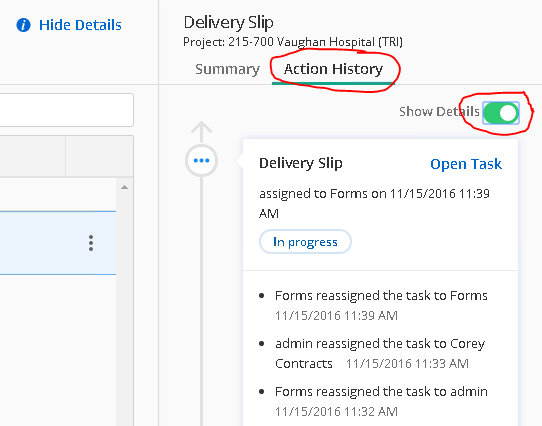Click the empty search input field

pos(66,110)
